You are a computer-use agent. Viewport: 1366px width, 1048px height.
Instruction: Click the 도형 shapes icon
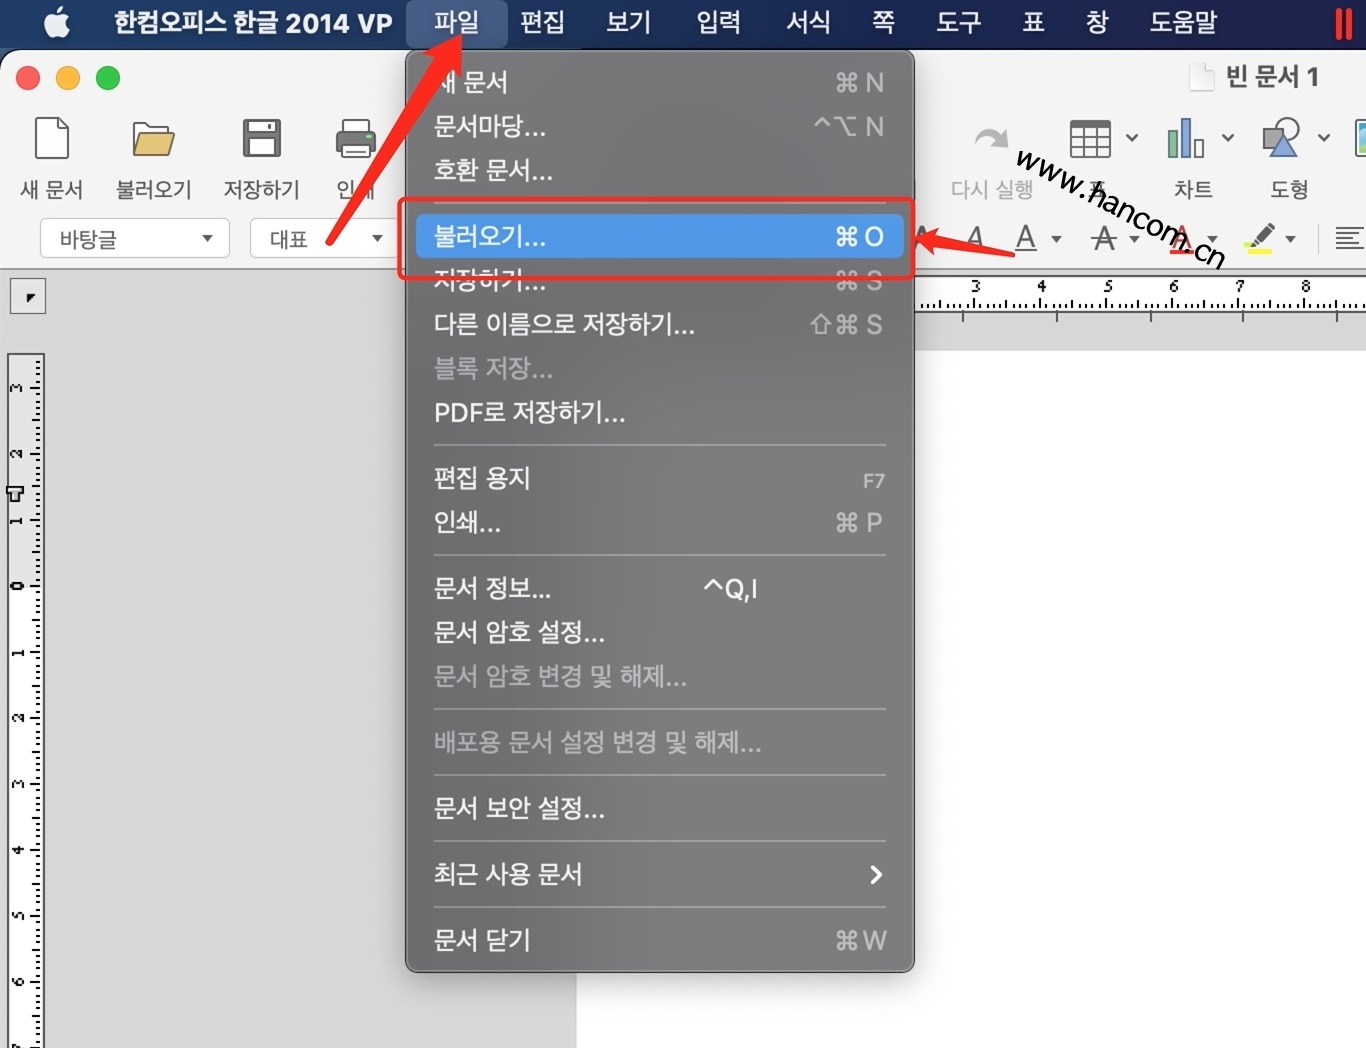point(1281,139)
